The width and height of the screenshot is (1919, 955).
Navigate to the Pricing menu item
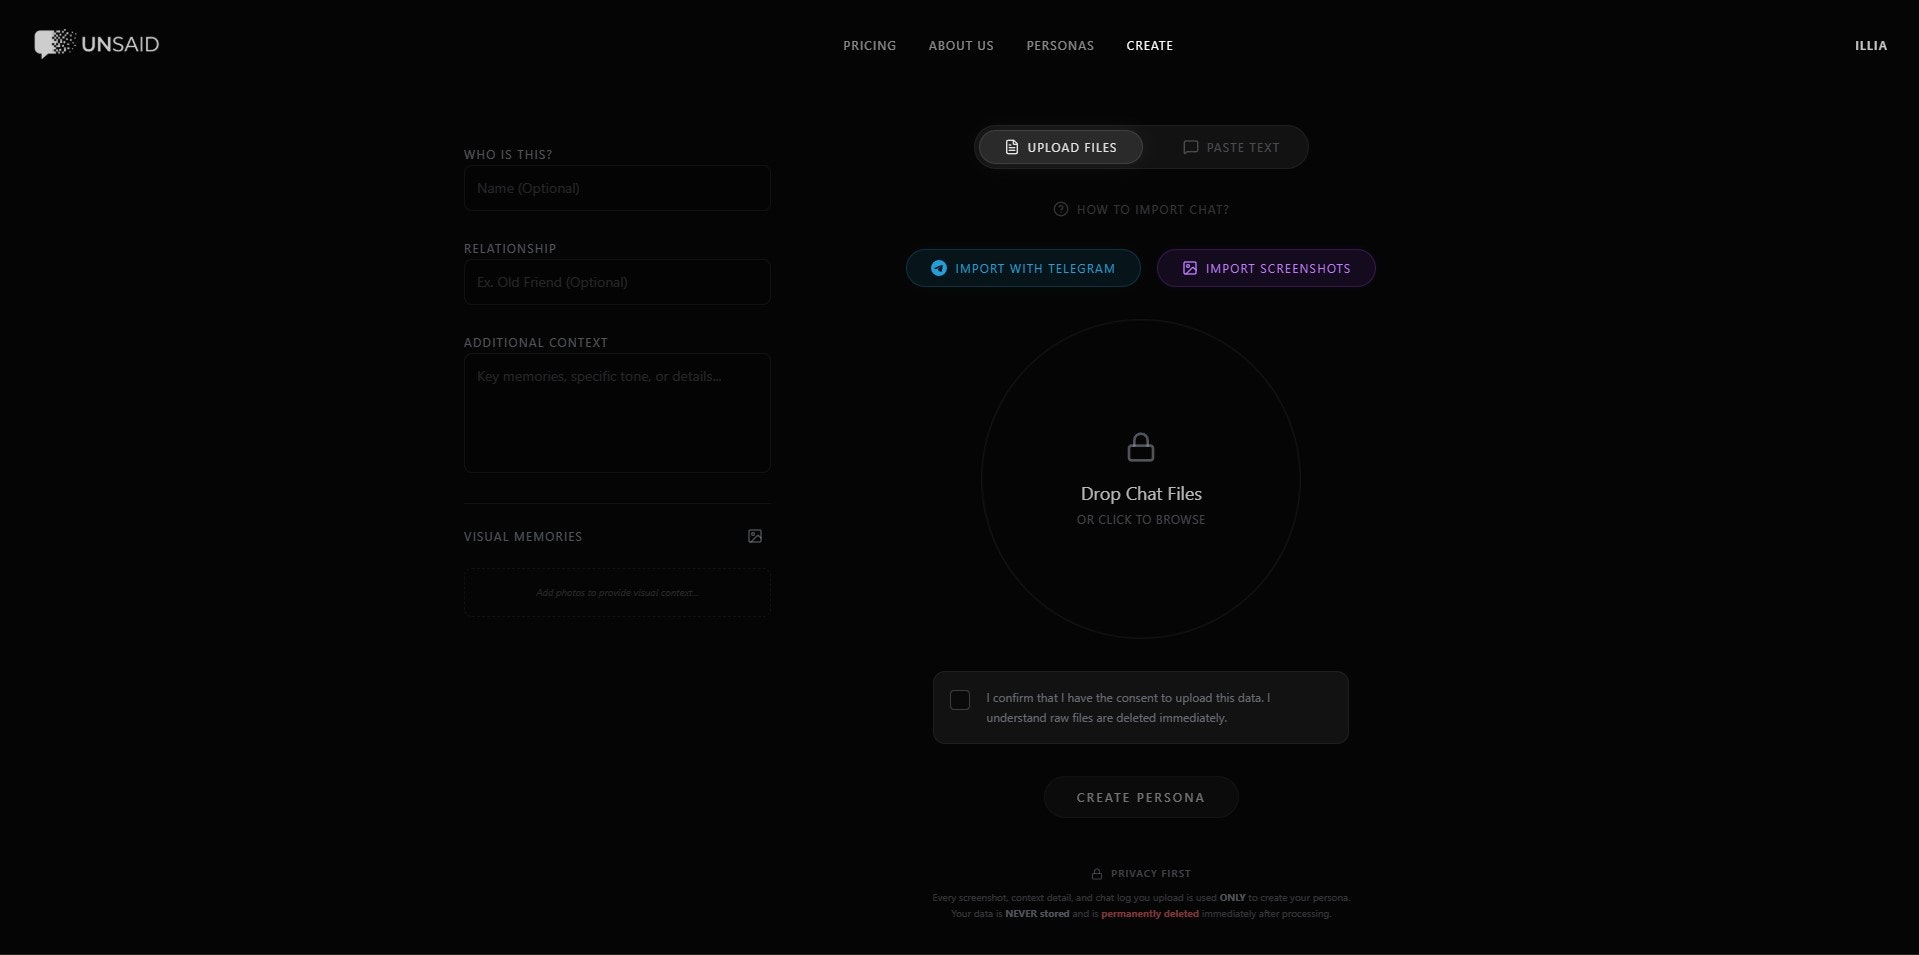click(868, 45)
